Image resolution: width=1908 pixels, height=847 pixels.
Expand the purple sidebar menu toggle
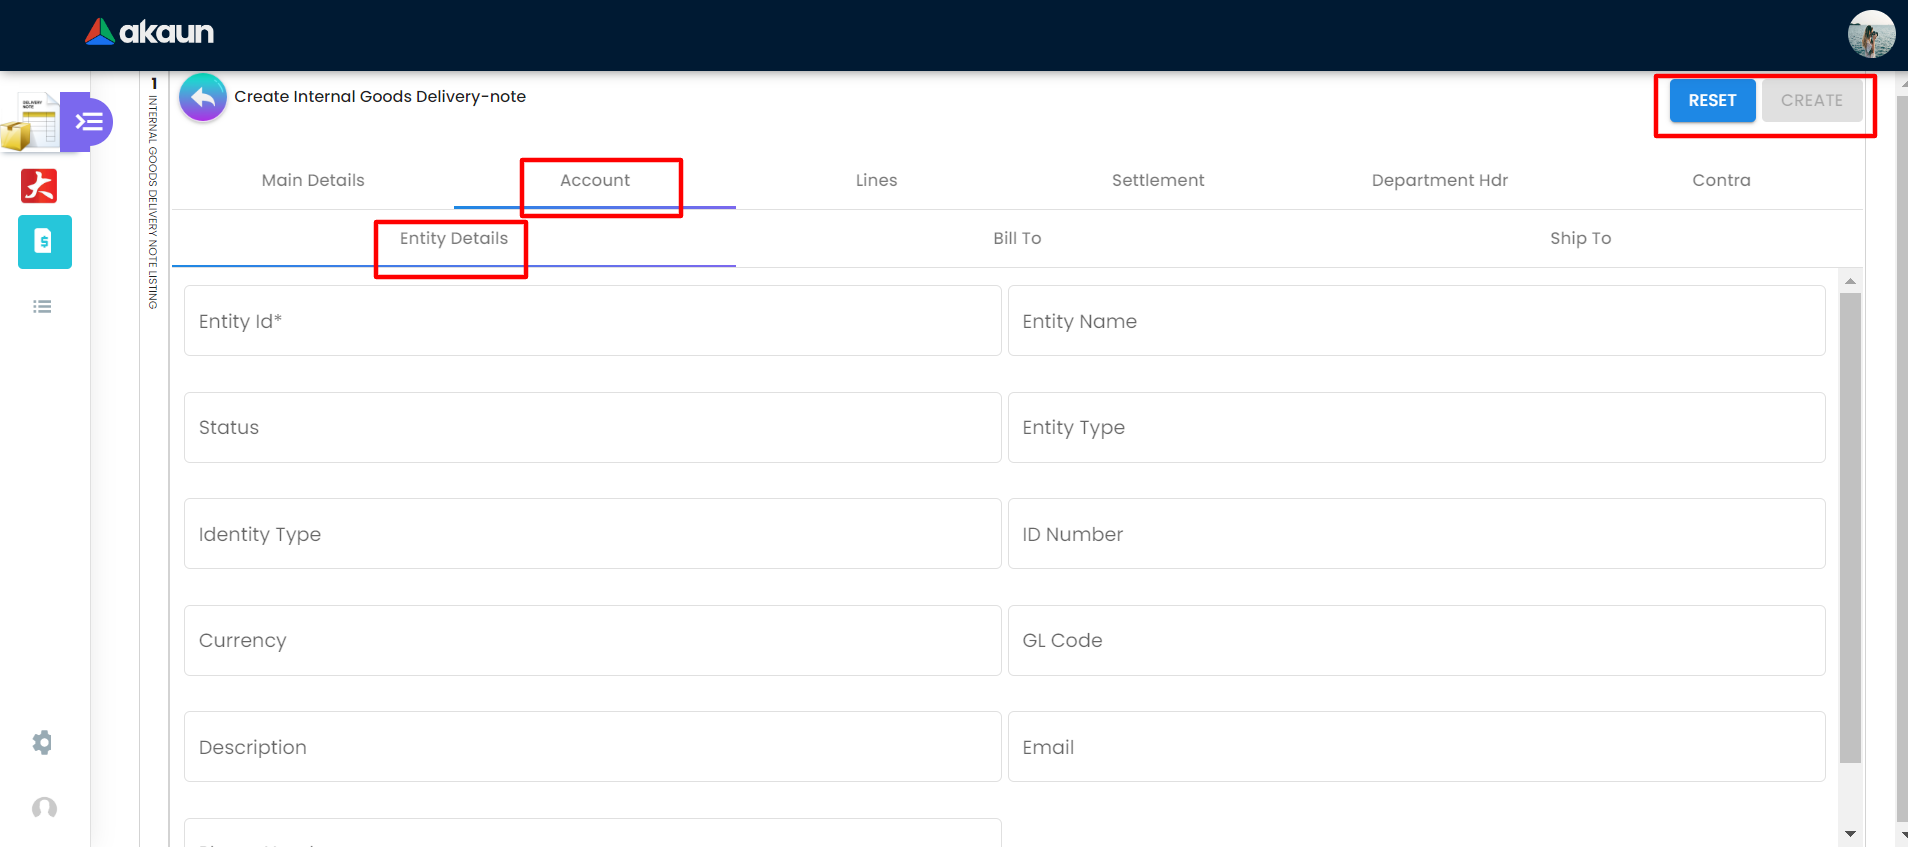[89, 122]
